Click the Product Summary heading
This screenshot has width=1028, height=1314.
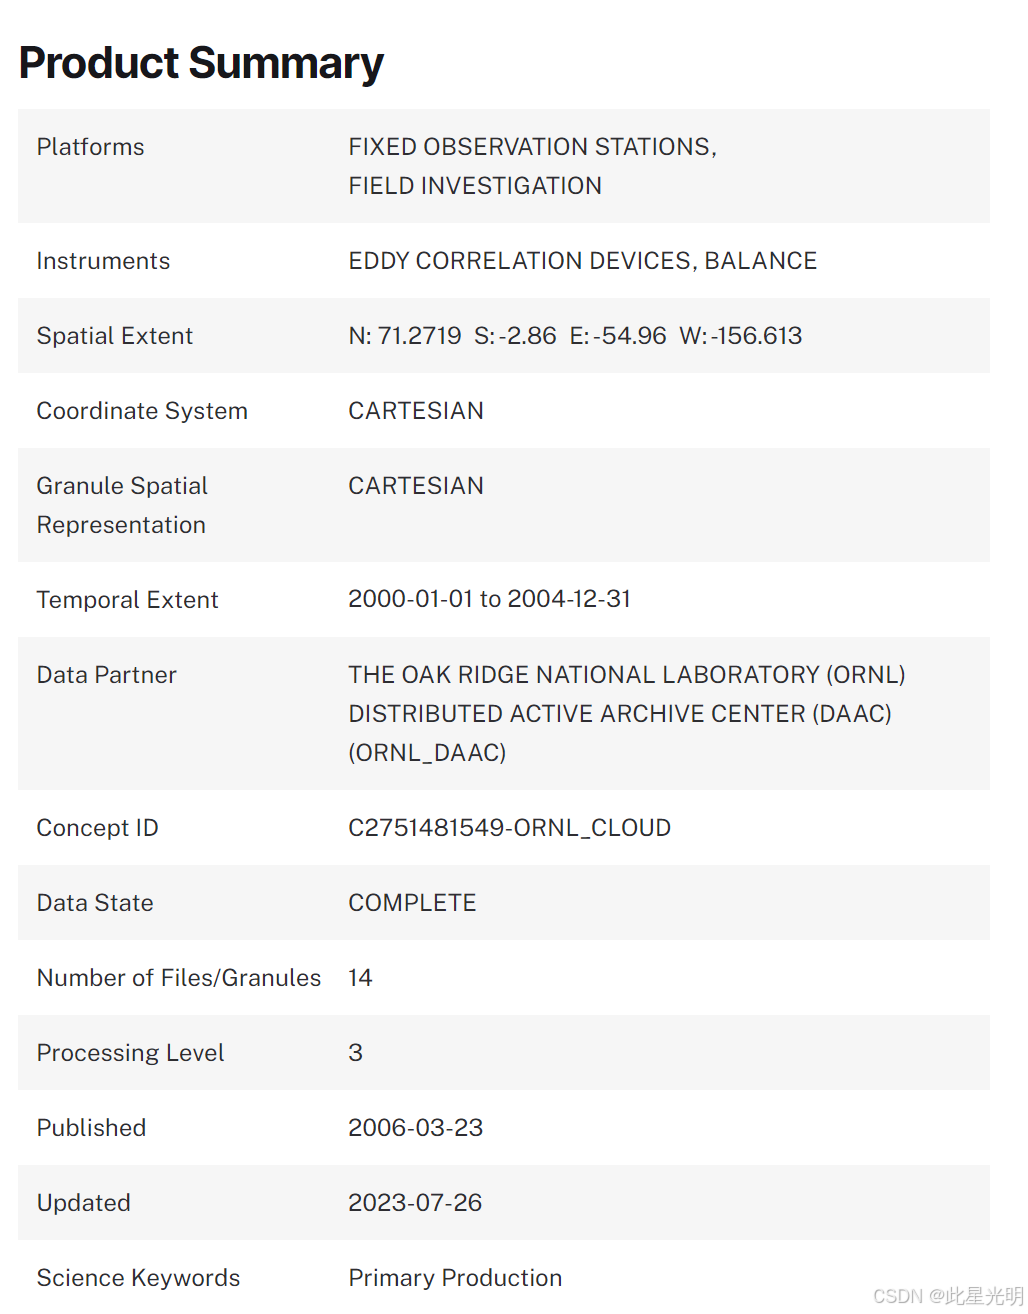[x=201, y=63]
